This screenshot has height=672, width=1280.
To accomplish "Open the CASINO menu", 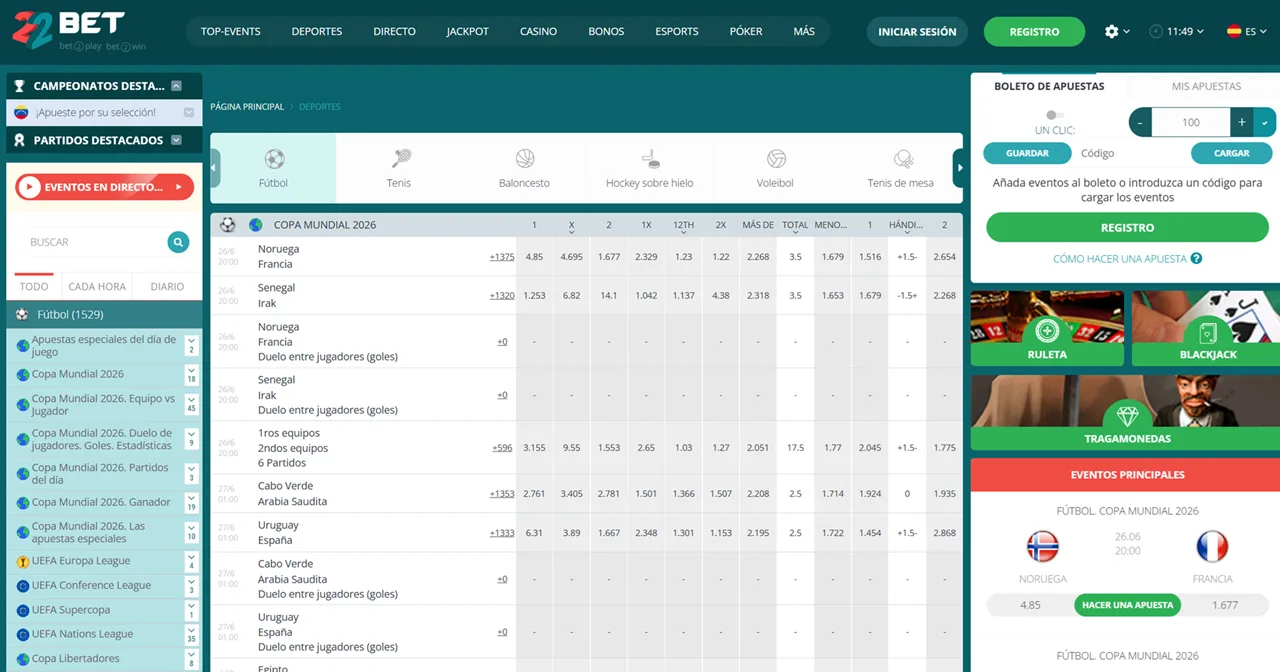I will [x=538, y=32].
